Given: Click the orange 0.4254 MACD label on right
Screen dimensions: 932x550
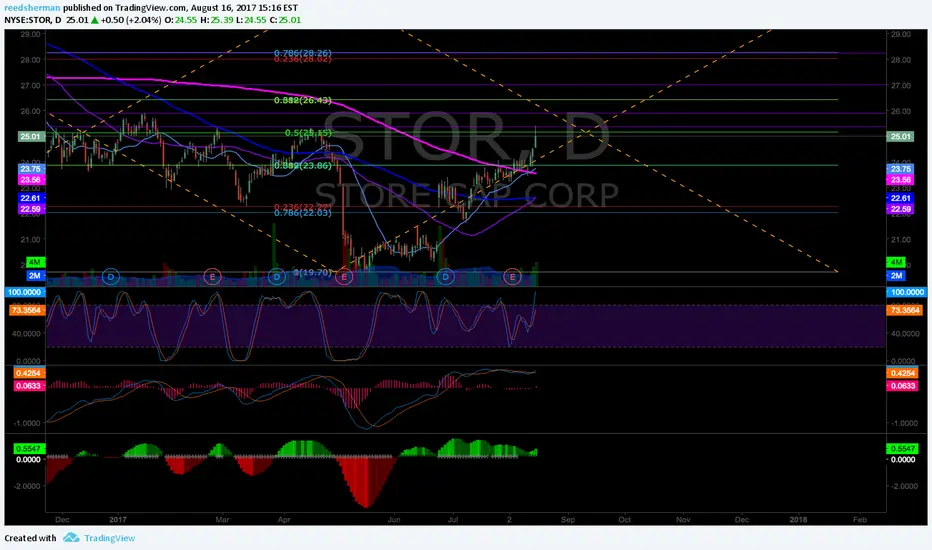Looking at the screenshot, I should (x=902, y=373).
